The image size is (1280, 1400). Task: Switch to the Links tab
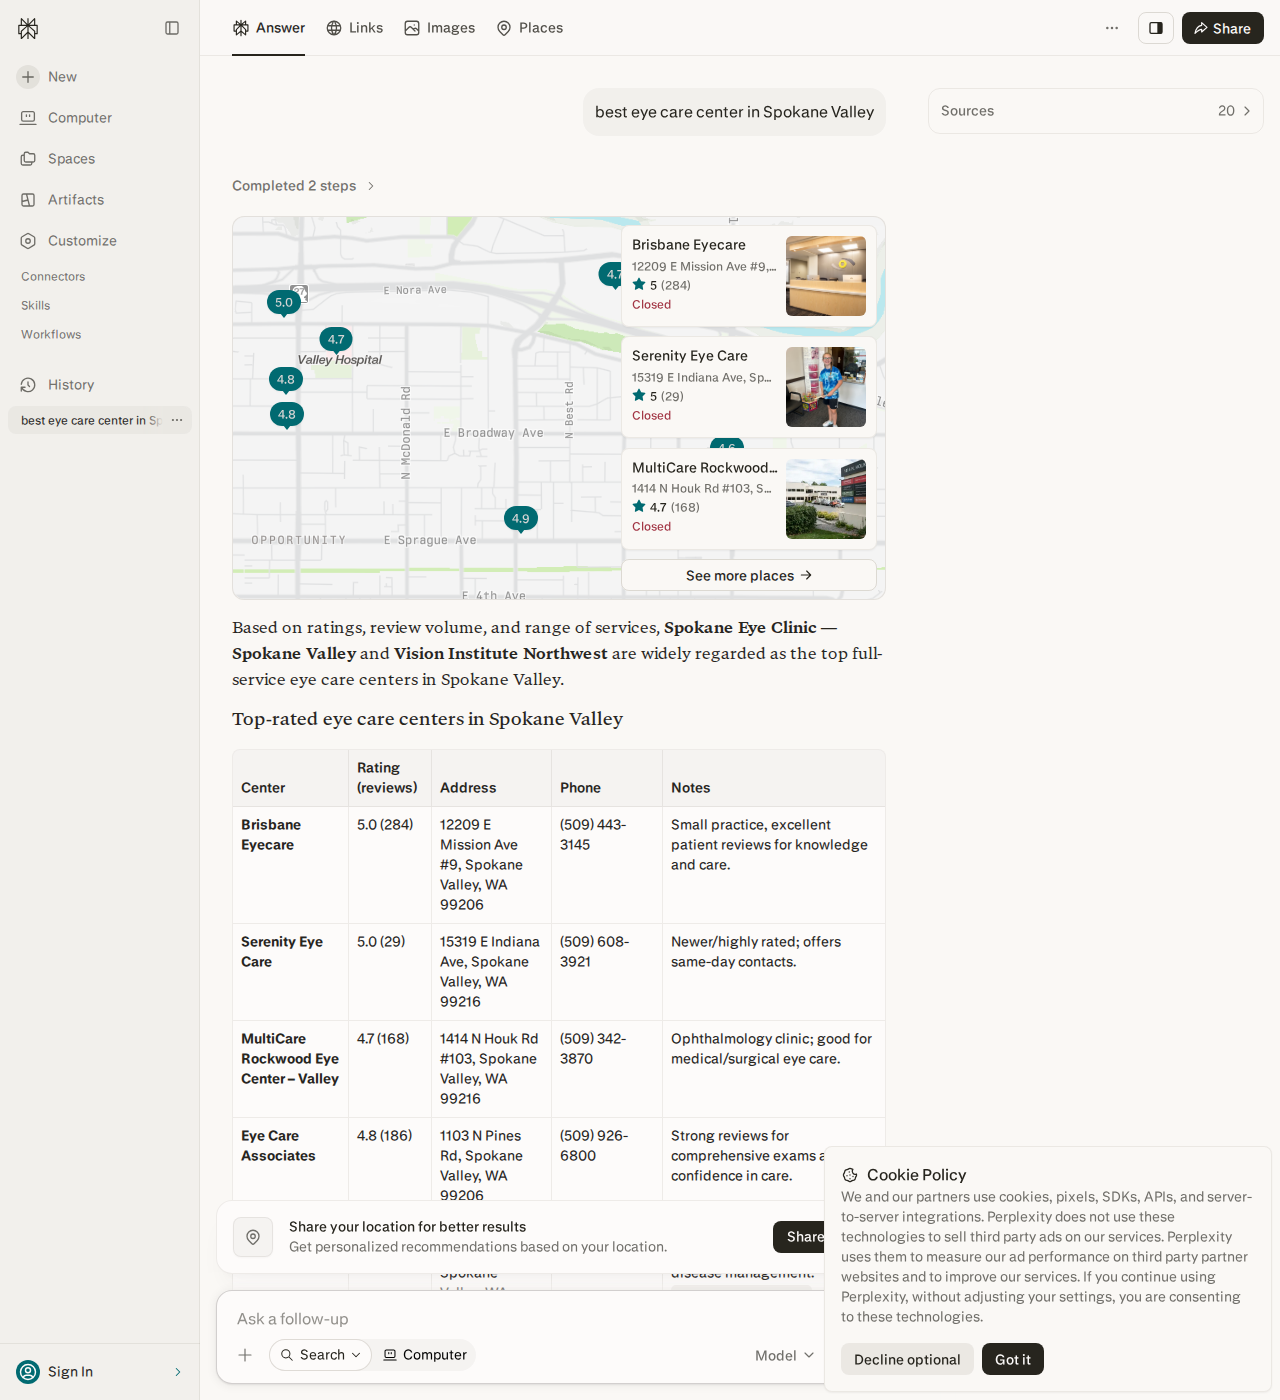355,28
